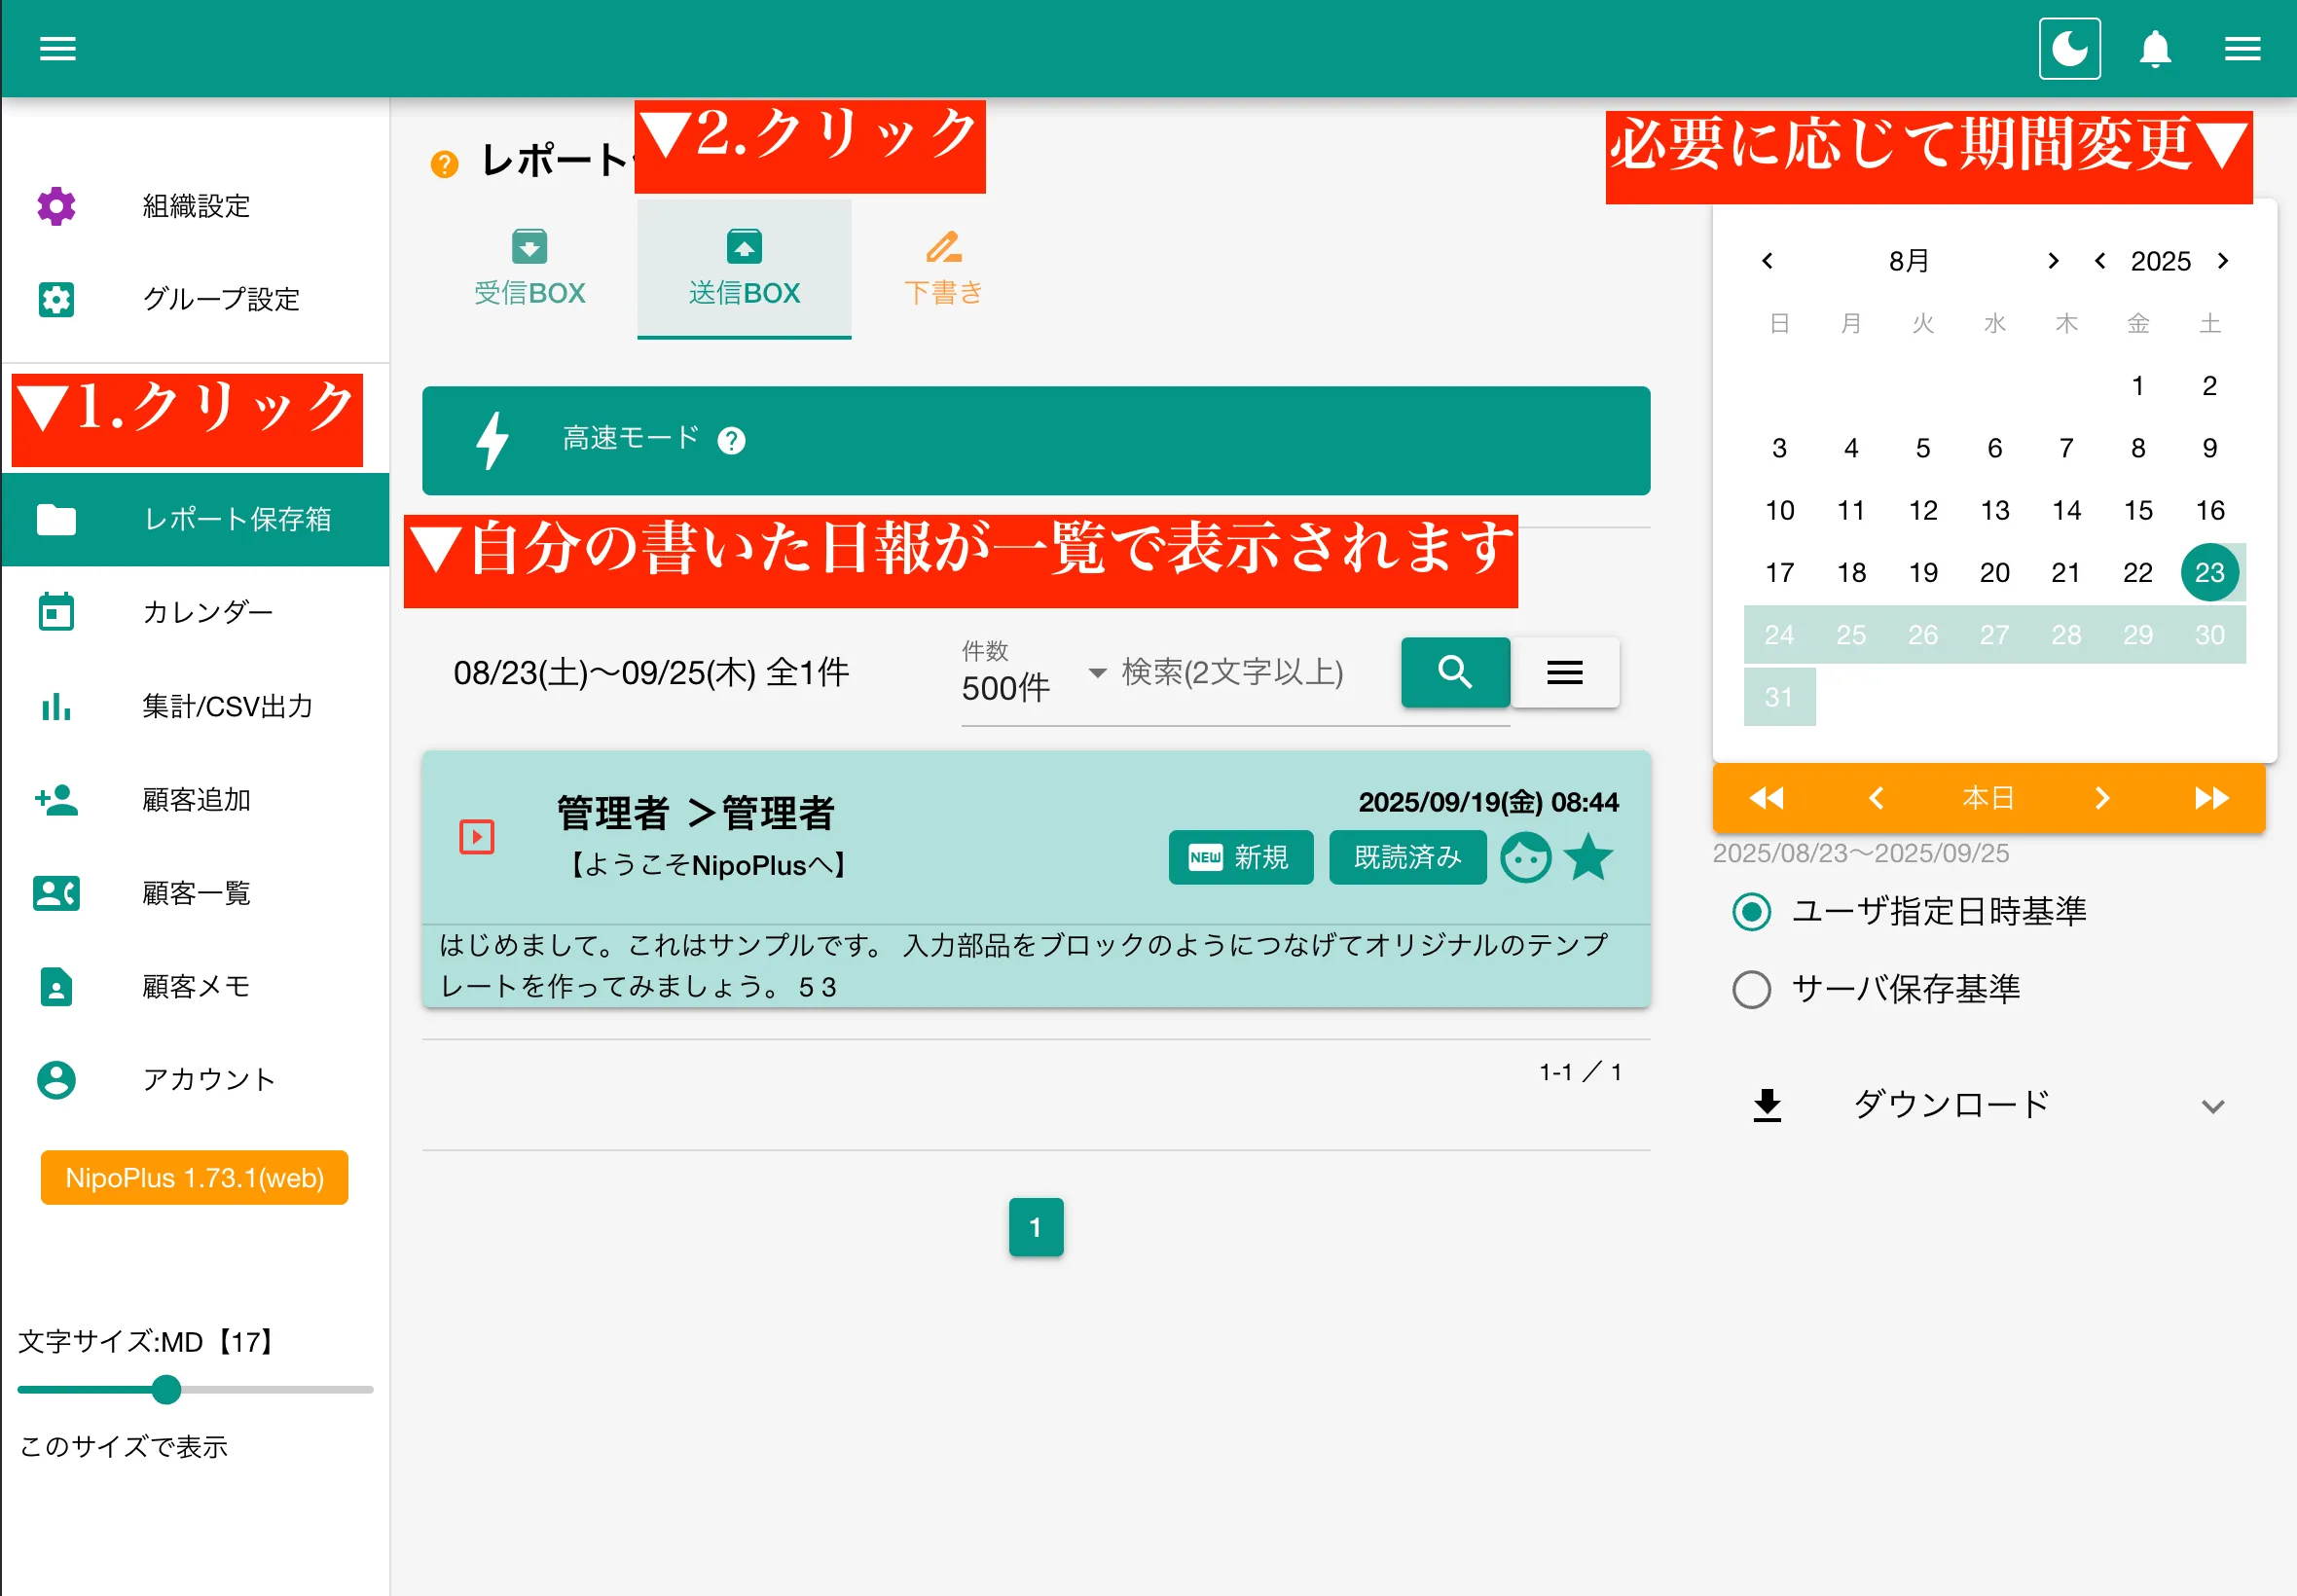Open 集計/CSV出力 via the chart icon

click(x=56, y=707)
